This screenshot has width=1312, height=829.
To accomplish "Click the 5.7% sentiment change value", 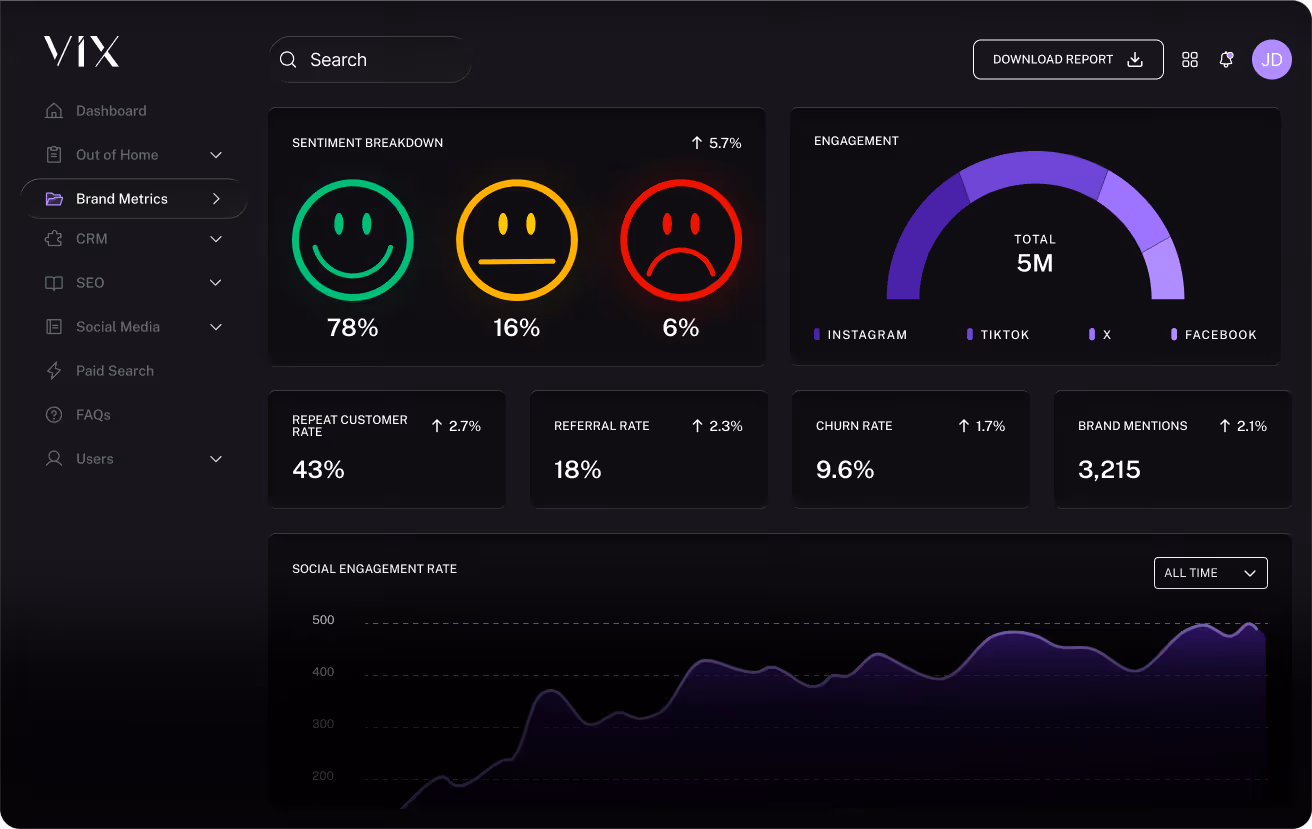I will pyautogui.click(x=726, y=143).
